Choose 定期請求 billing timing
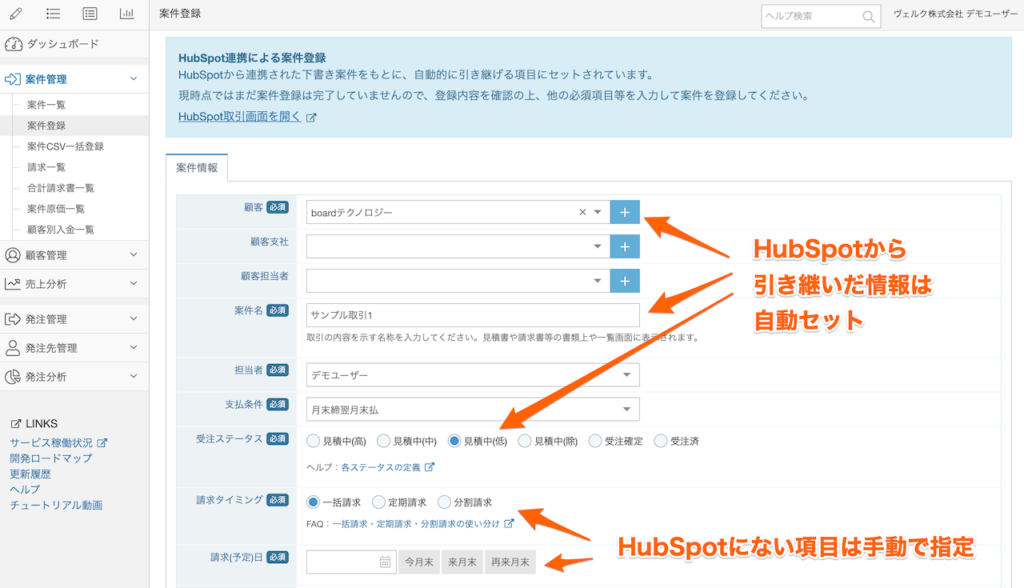Image resolution: width=1024 pixels, height=588 pixels. 379,502
